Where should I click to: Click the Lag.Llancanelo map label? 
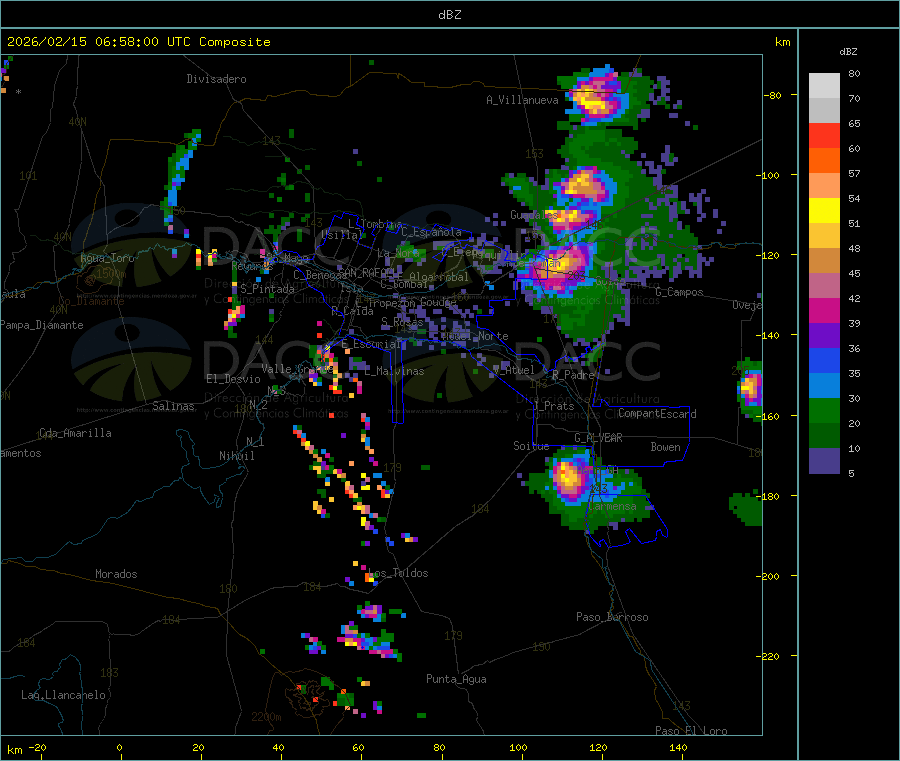click(x=63, y=695)
